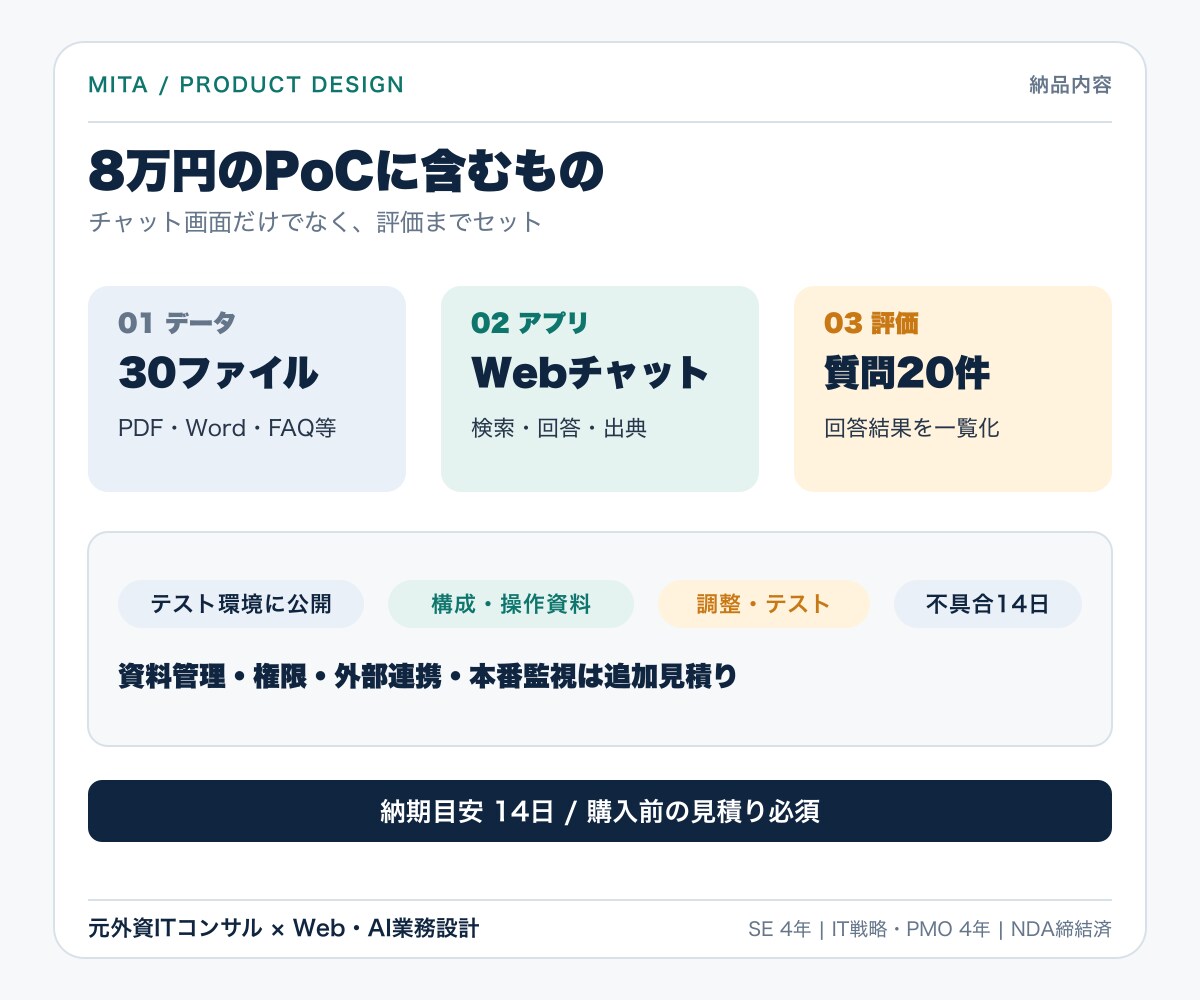Click the 不具合14日 pill

click(988, 604)
